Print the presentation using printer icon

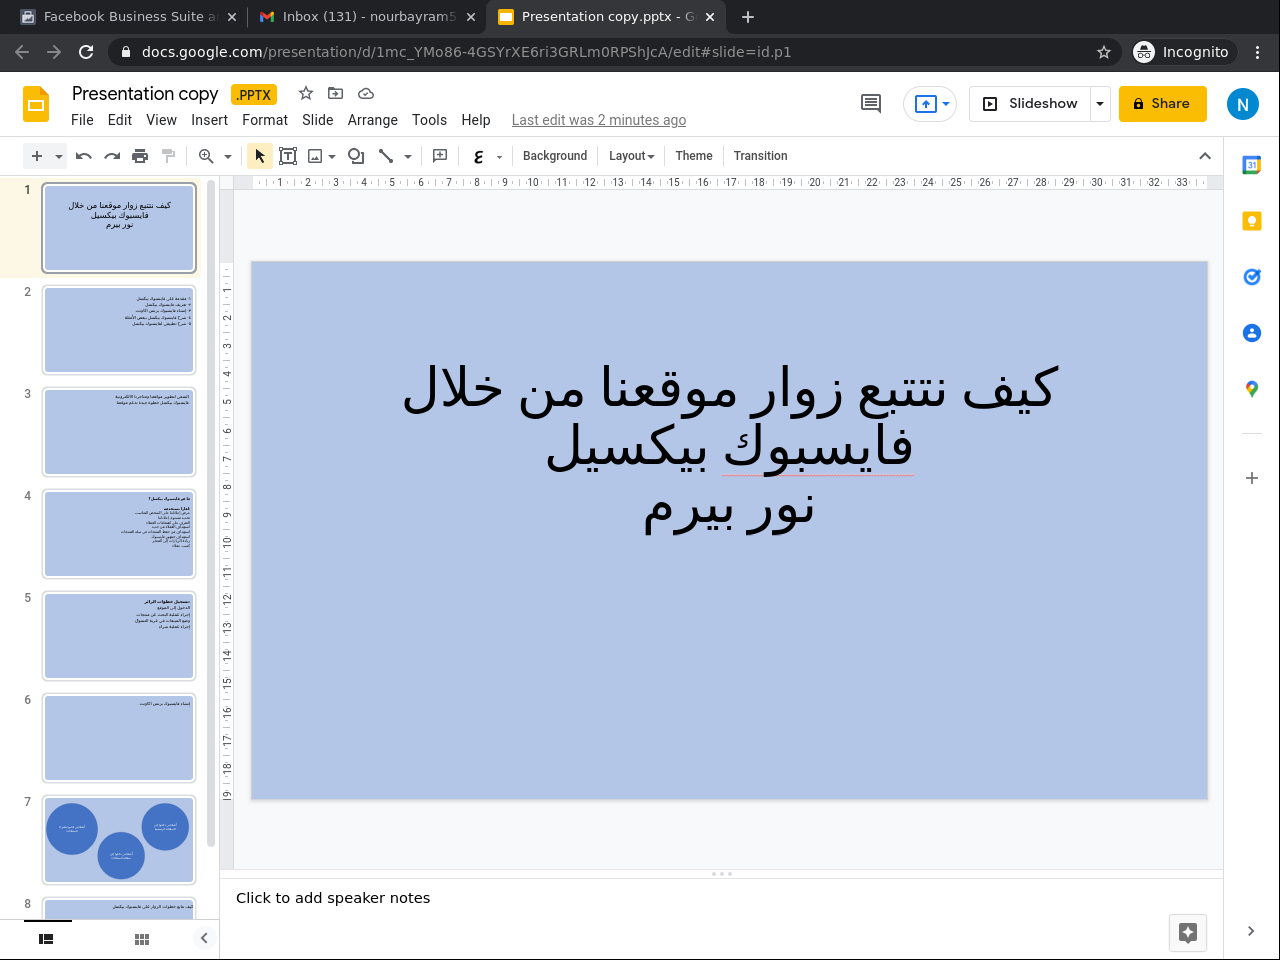coord(140,156)
